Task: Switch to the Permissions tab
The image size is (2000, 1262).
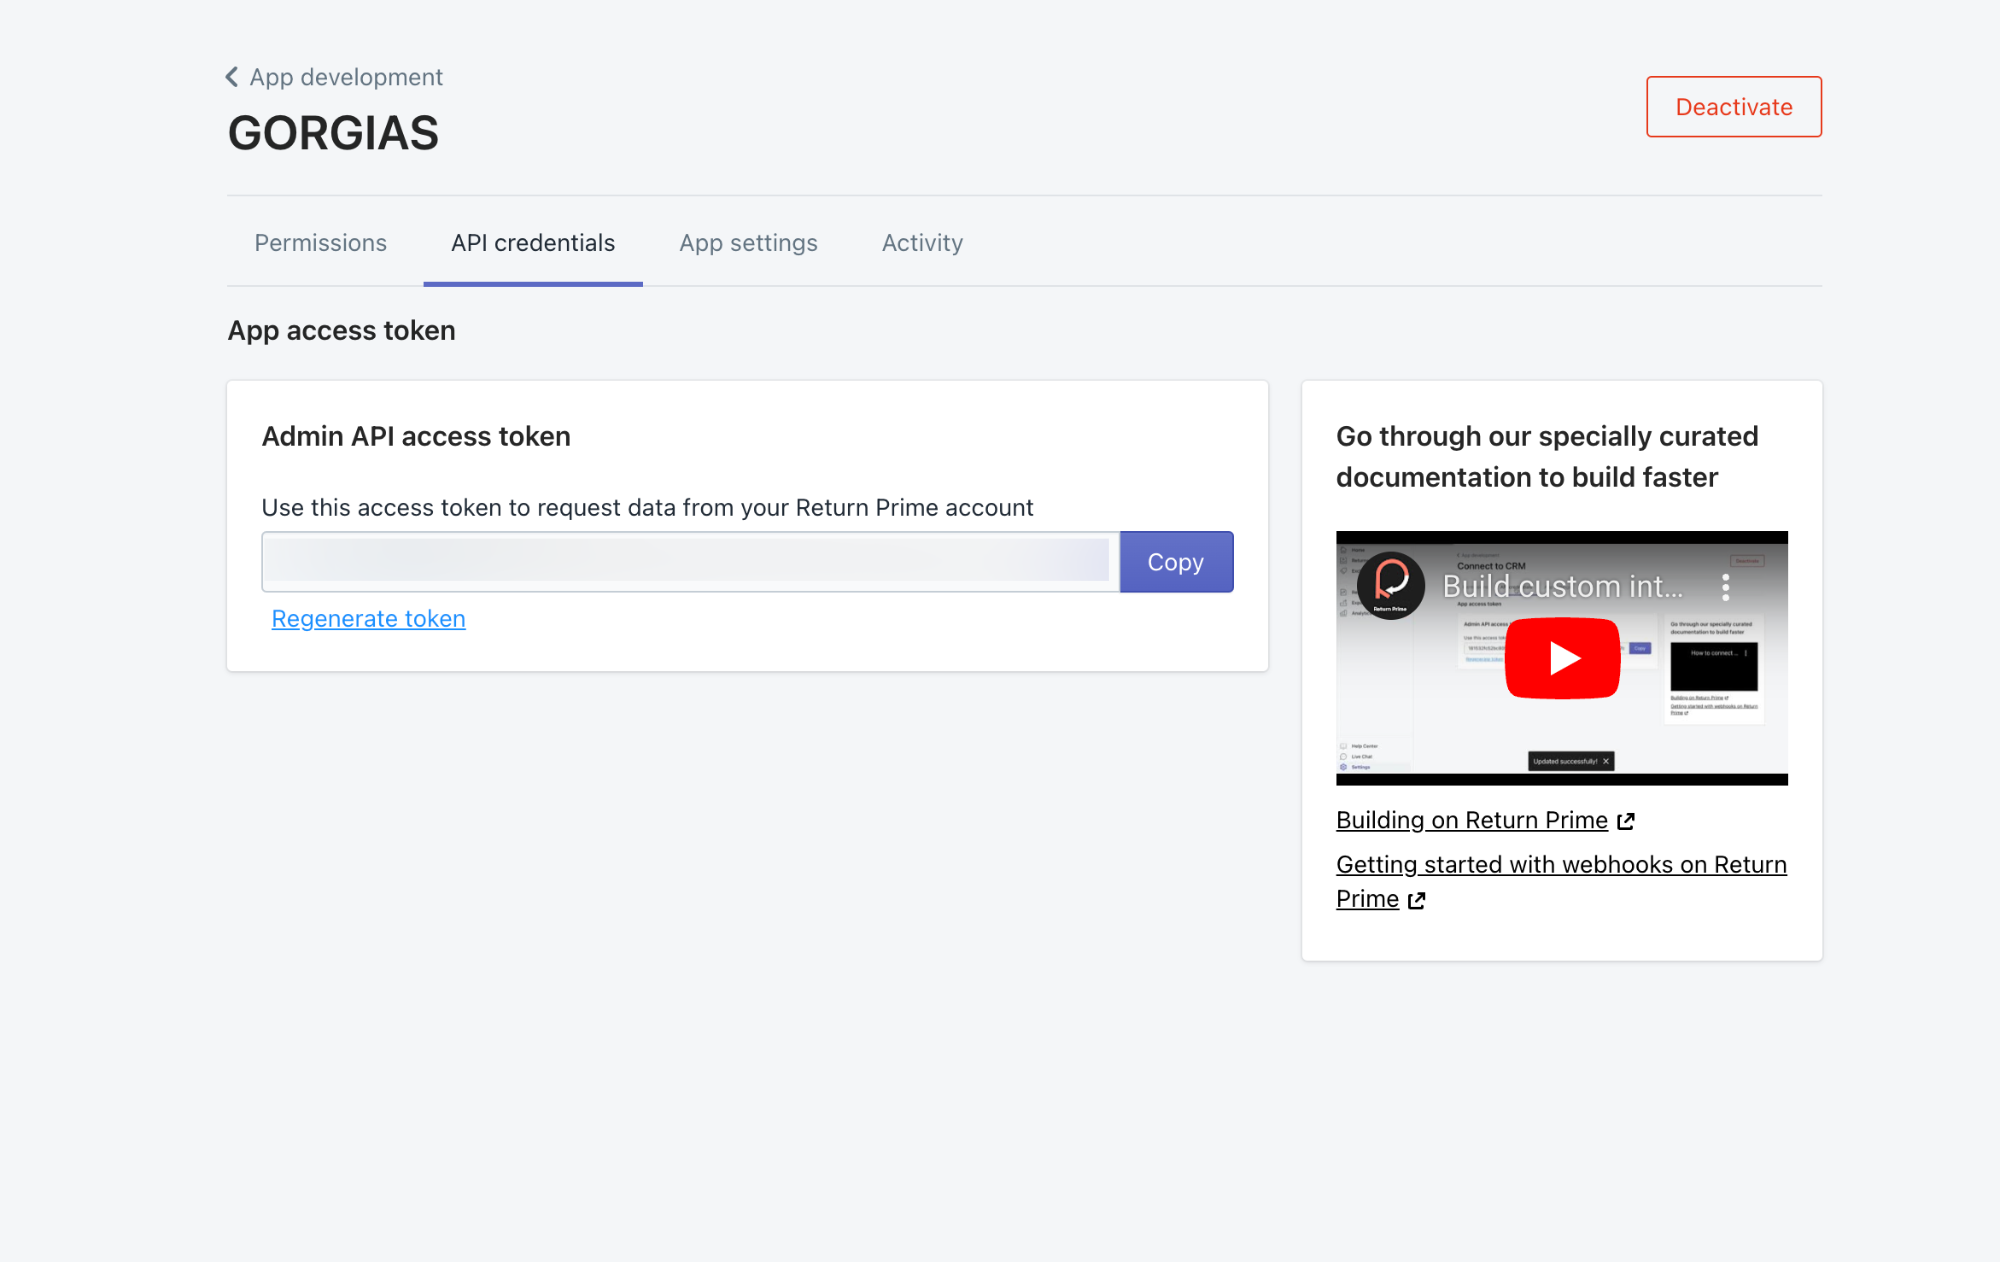Action: [320, 243]
